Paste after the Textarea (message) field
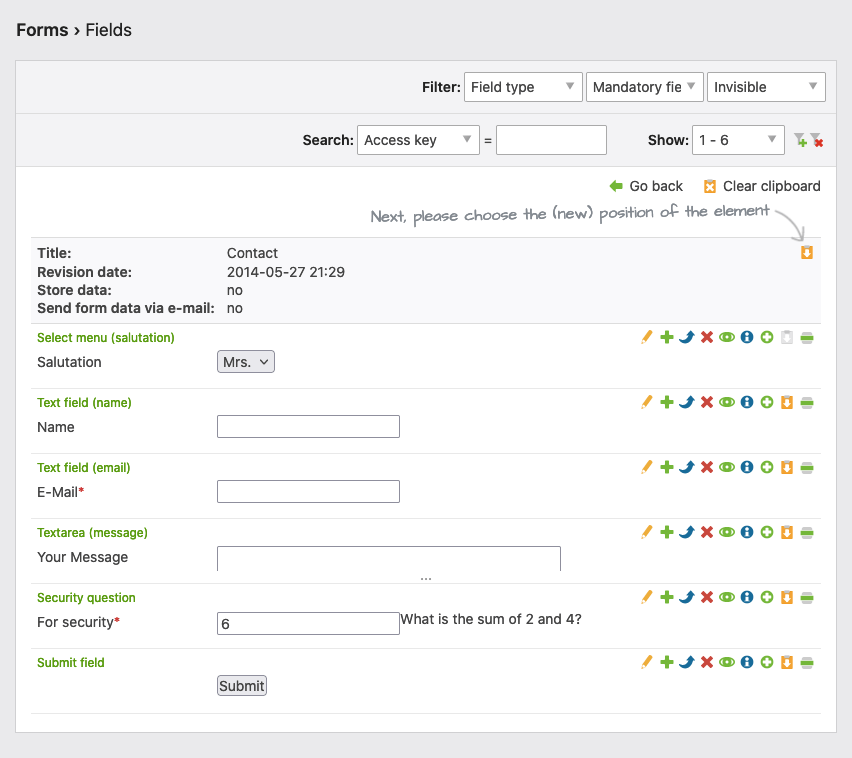This screenshot has height=758, width=852. pyautogui.click(x=787, y=532)
